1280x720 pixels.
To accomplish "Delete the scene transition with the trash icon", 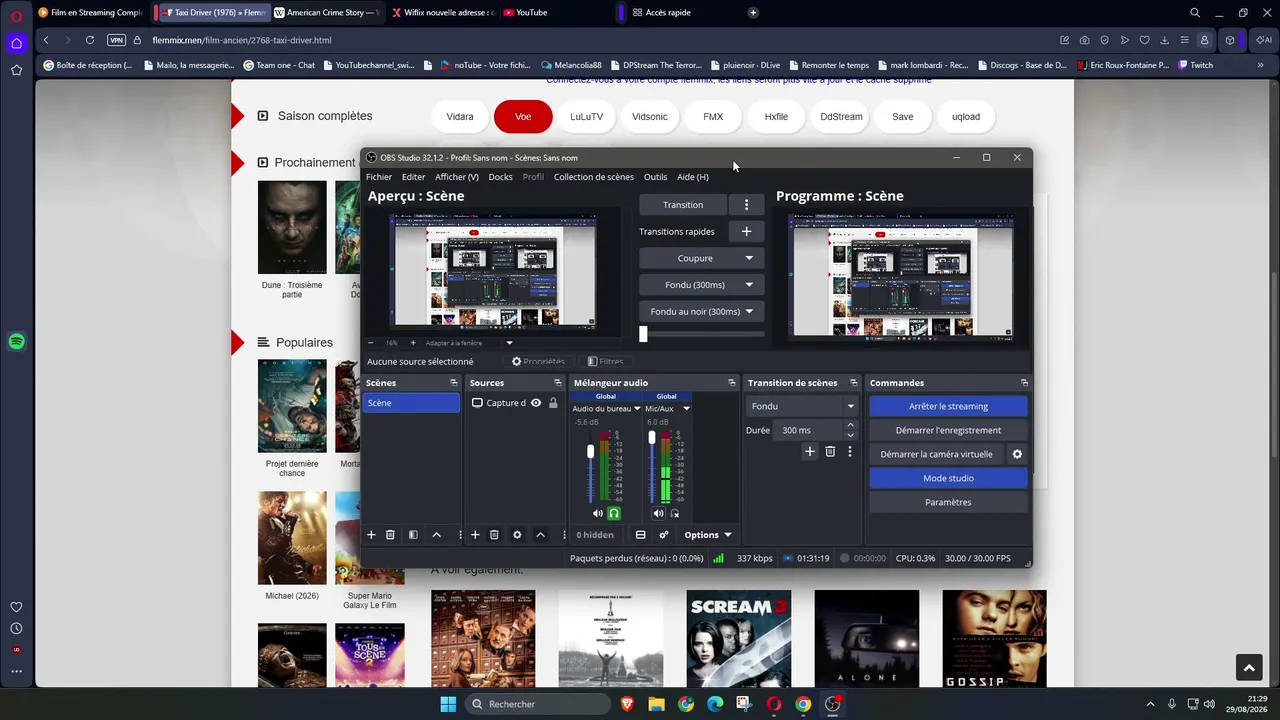I will [x=830, y=452].
